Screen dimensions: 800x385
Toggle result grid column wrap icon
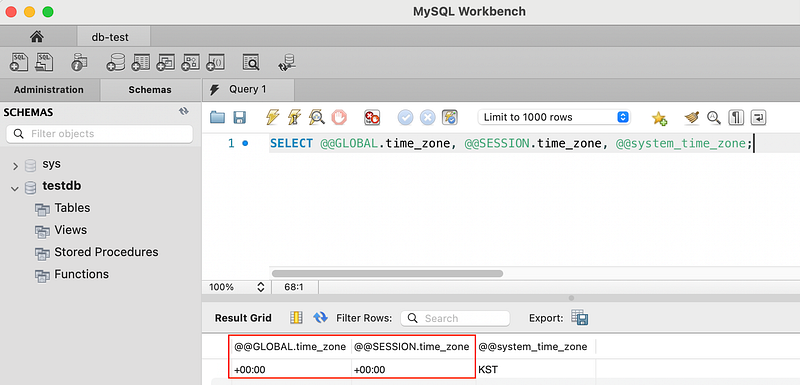coord(296,318)
